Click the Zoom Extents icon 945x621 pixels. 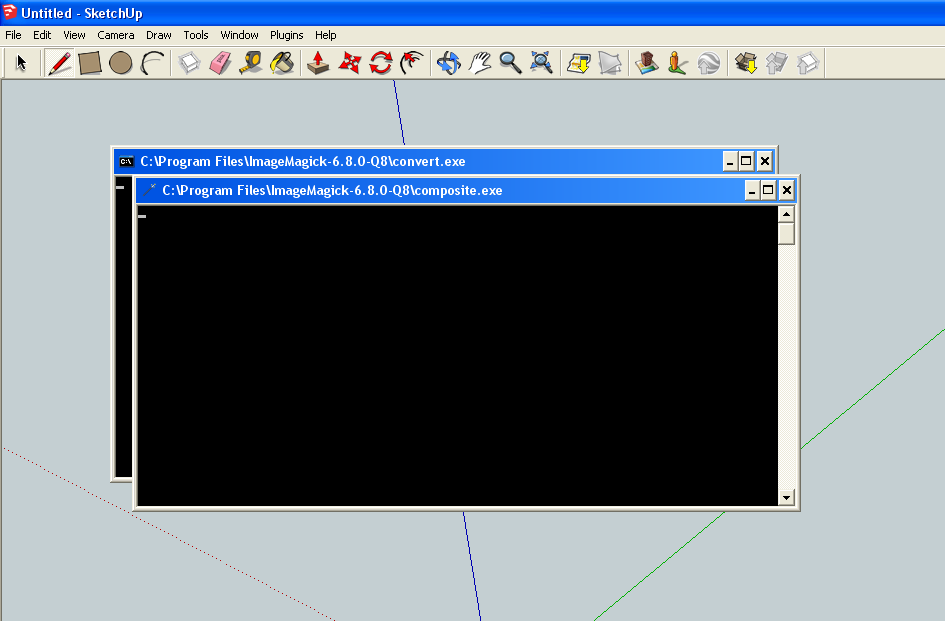[541, 63]
